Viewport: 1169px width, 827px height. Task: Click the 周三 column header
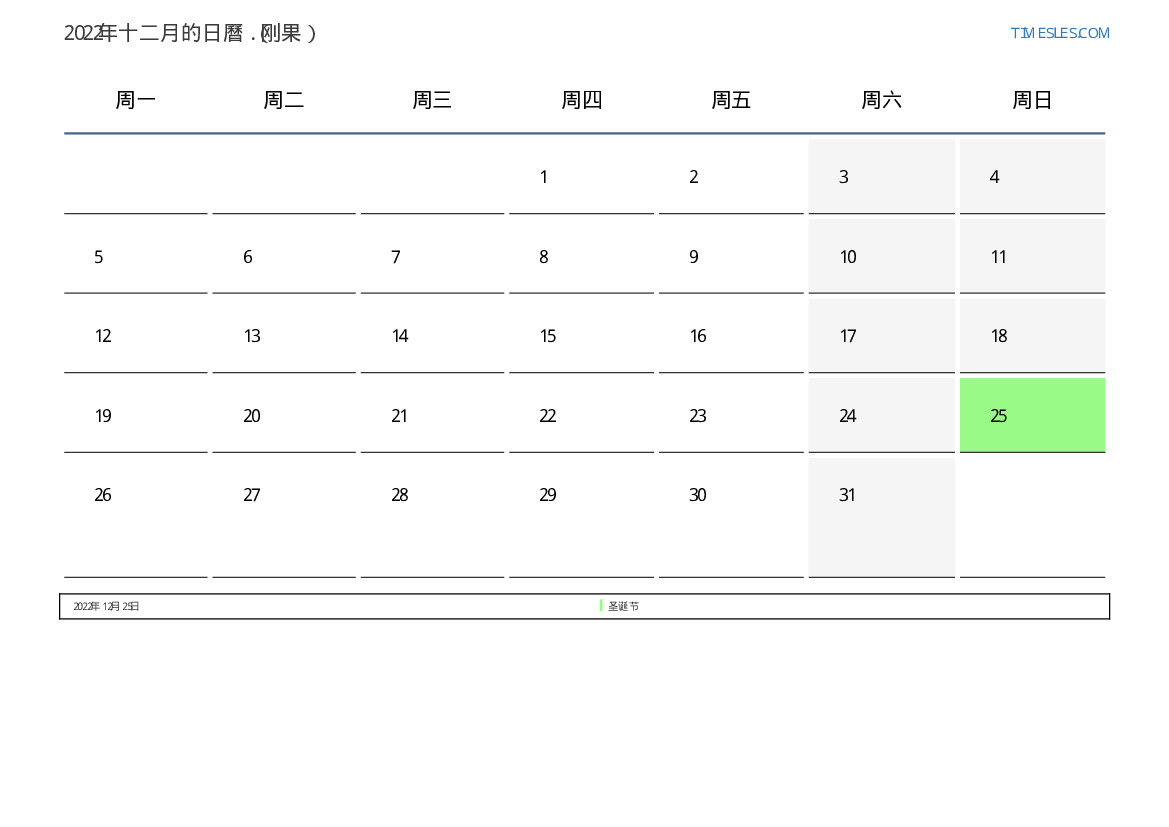(432, 100)
